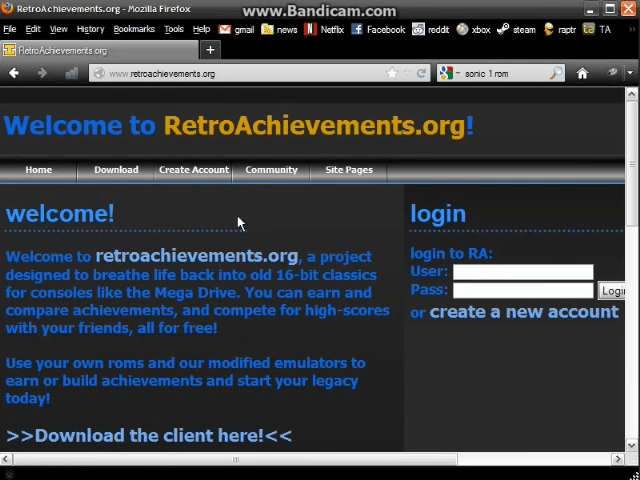Open the History menu

point(90,30)
